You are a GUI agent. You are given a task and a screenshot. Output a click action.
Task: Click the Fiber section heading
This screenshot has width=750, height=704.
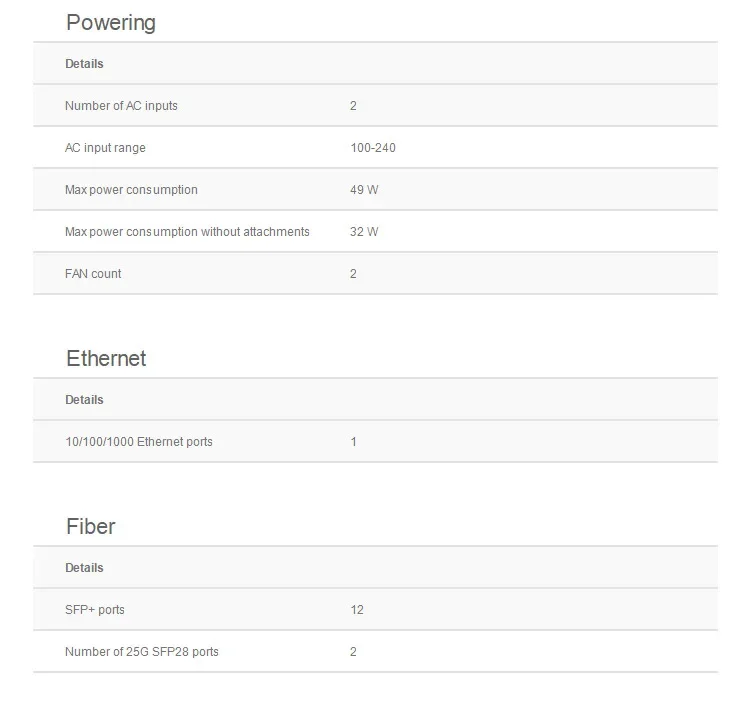tap(90, 526)
